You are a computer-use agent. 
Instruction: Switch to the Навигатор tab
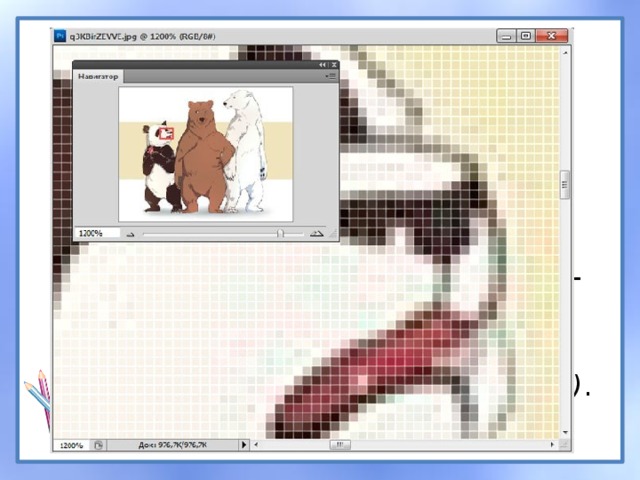99,76
